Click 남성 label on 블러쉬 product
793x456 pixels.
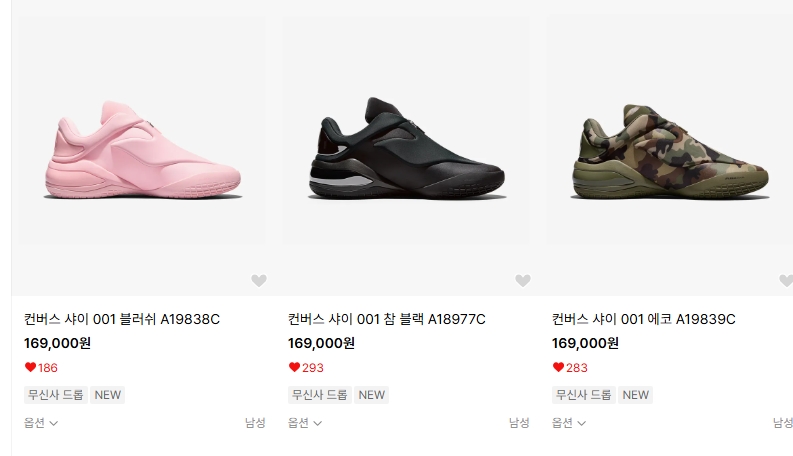tap(255, 423)
